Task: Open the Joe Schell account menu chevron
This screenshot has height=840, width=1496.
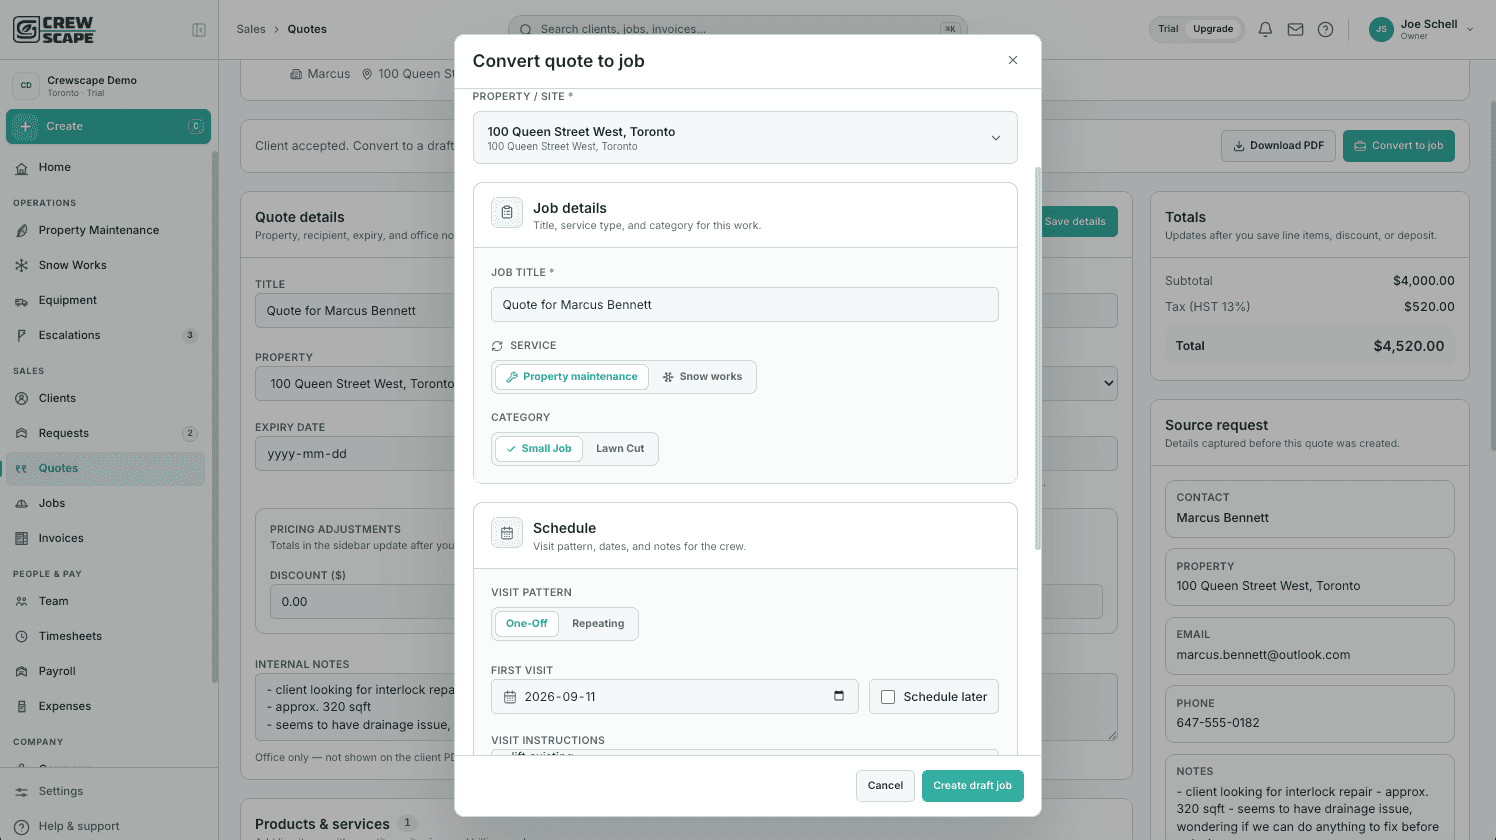Action: coord(1470,30)
